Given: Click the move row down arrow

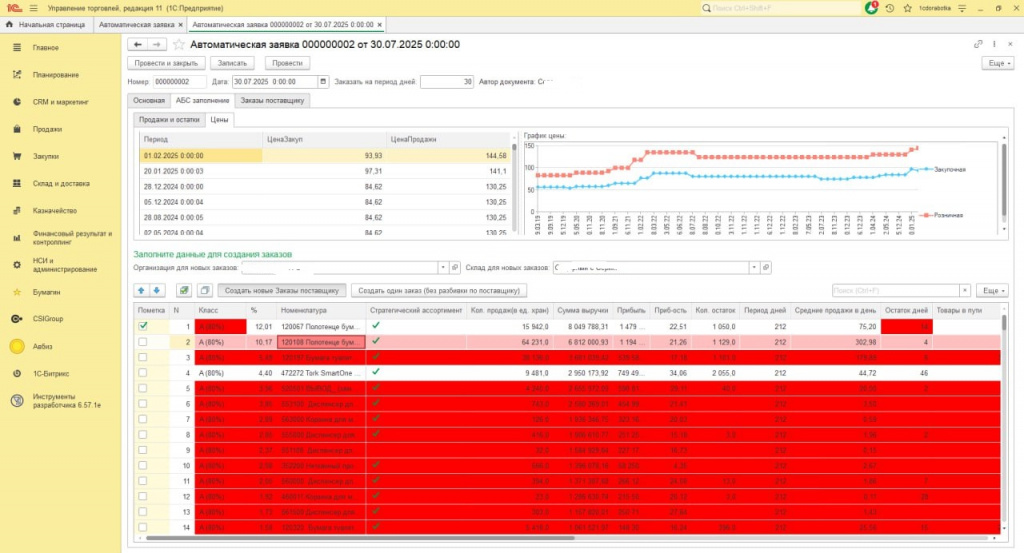Looking at the screenshot, I should [x=156, y=290].
